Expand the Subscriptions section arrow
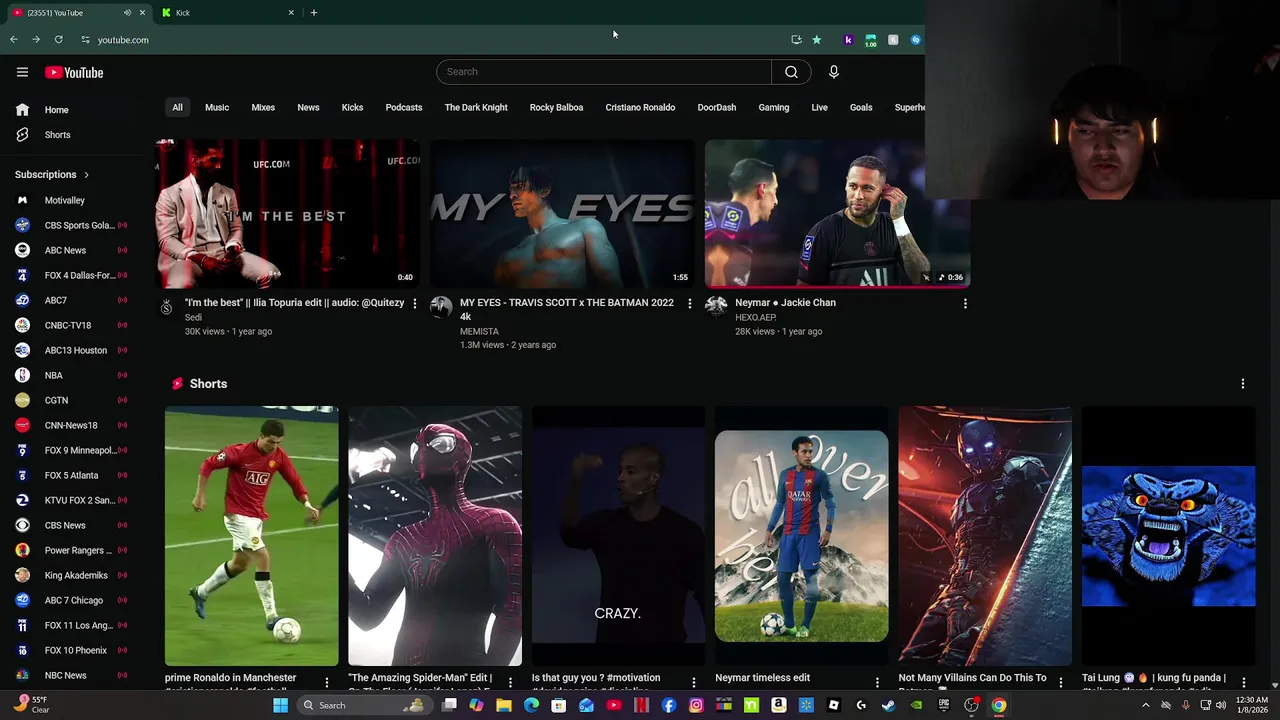Viewport: 1280px width, 720px height. click(x=86, y=175)
